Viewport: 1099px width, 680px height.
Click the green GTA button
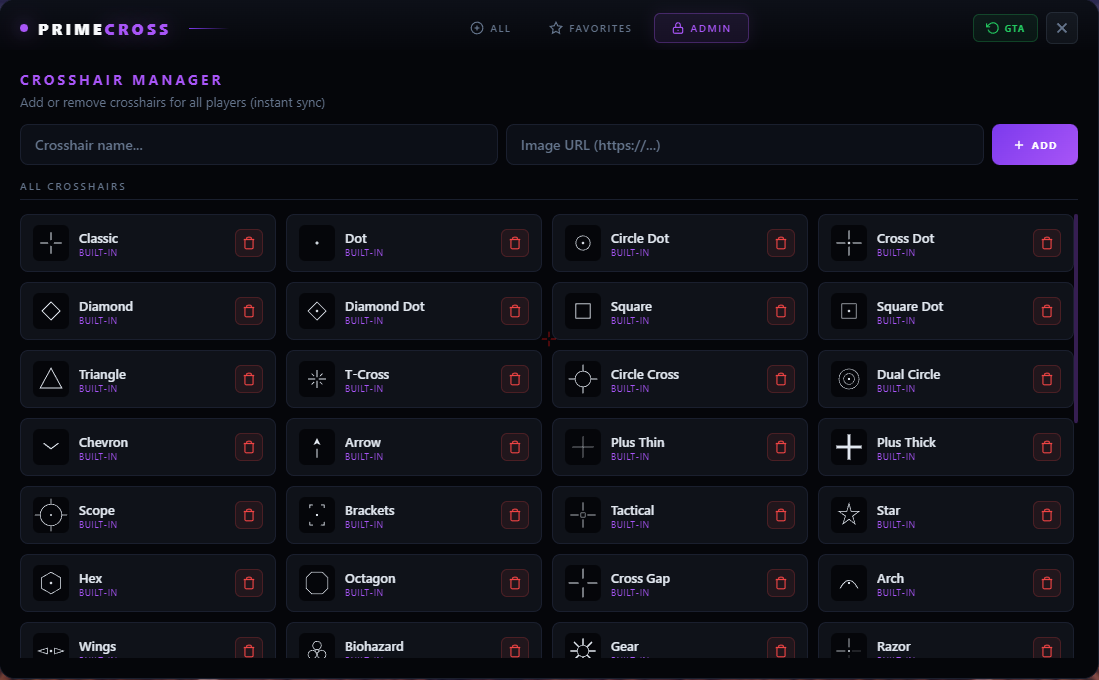pos(1005,28)
